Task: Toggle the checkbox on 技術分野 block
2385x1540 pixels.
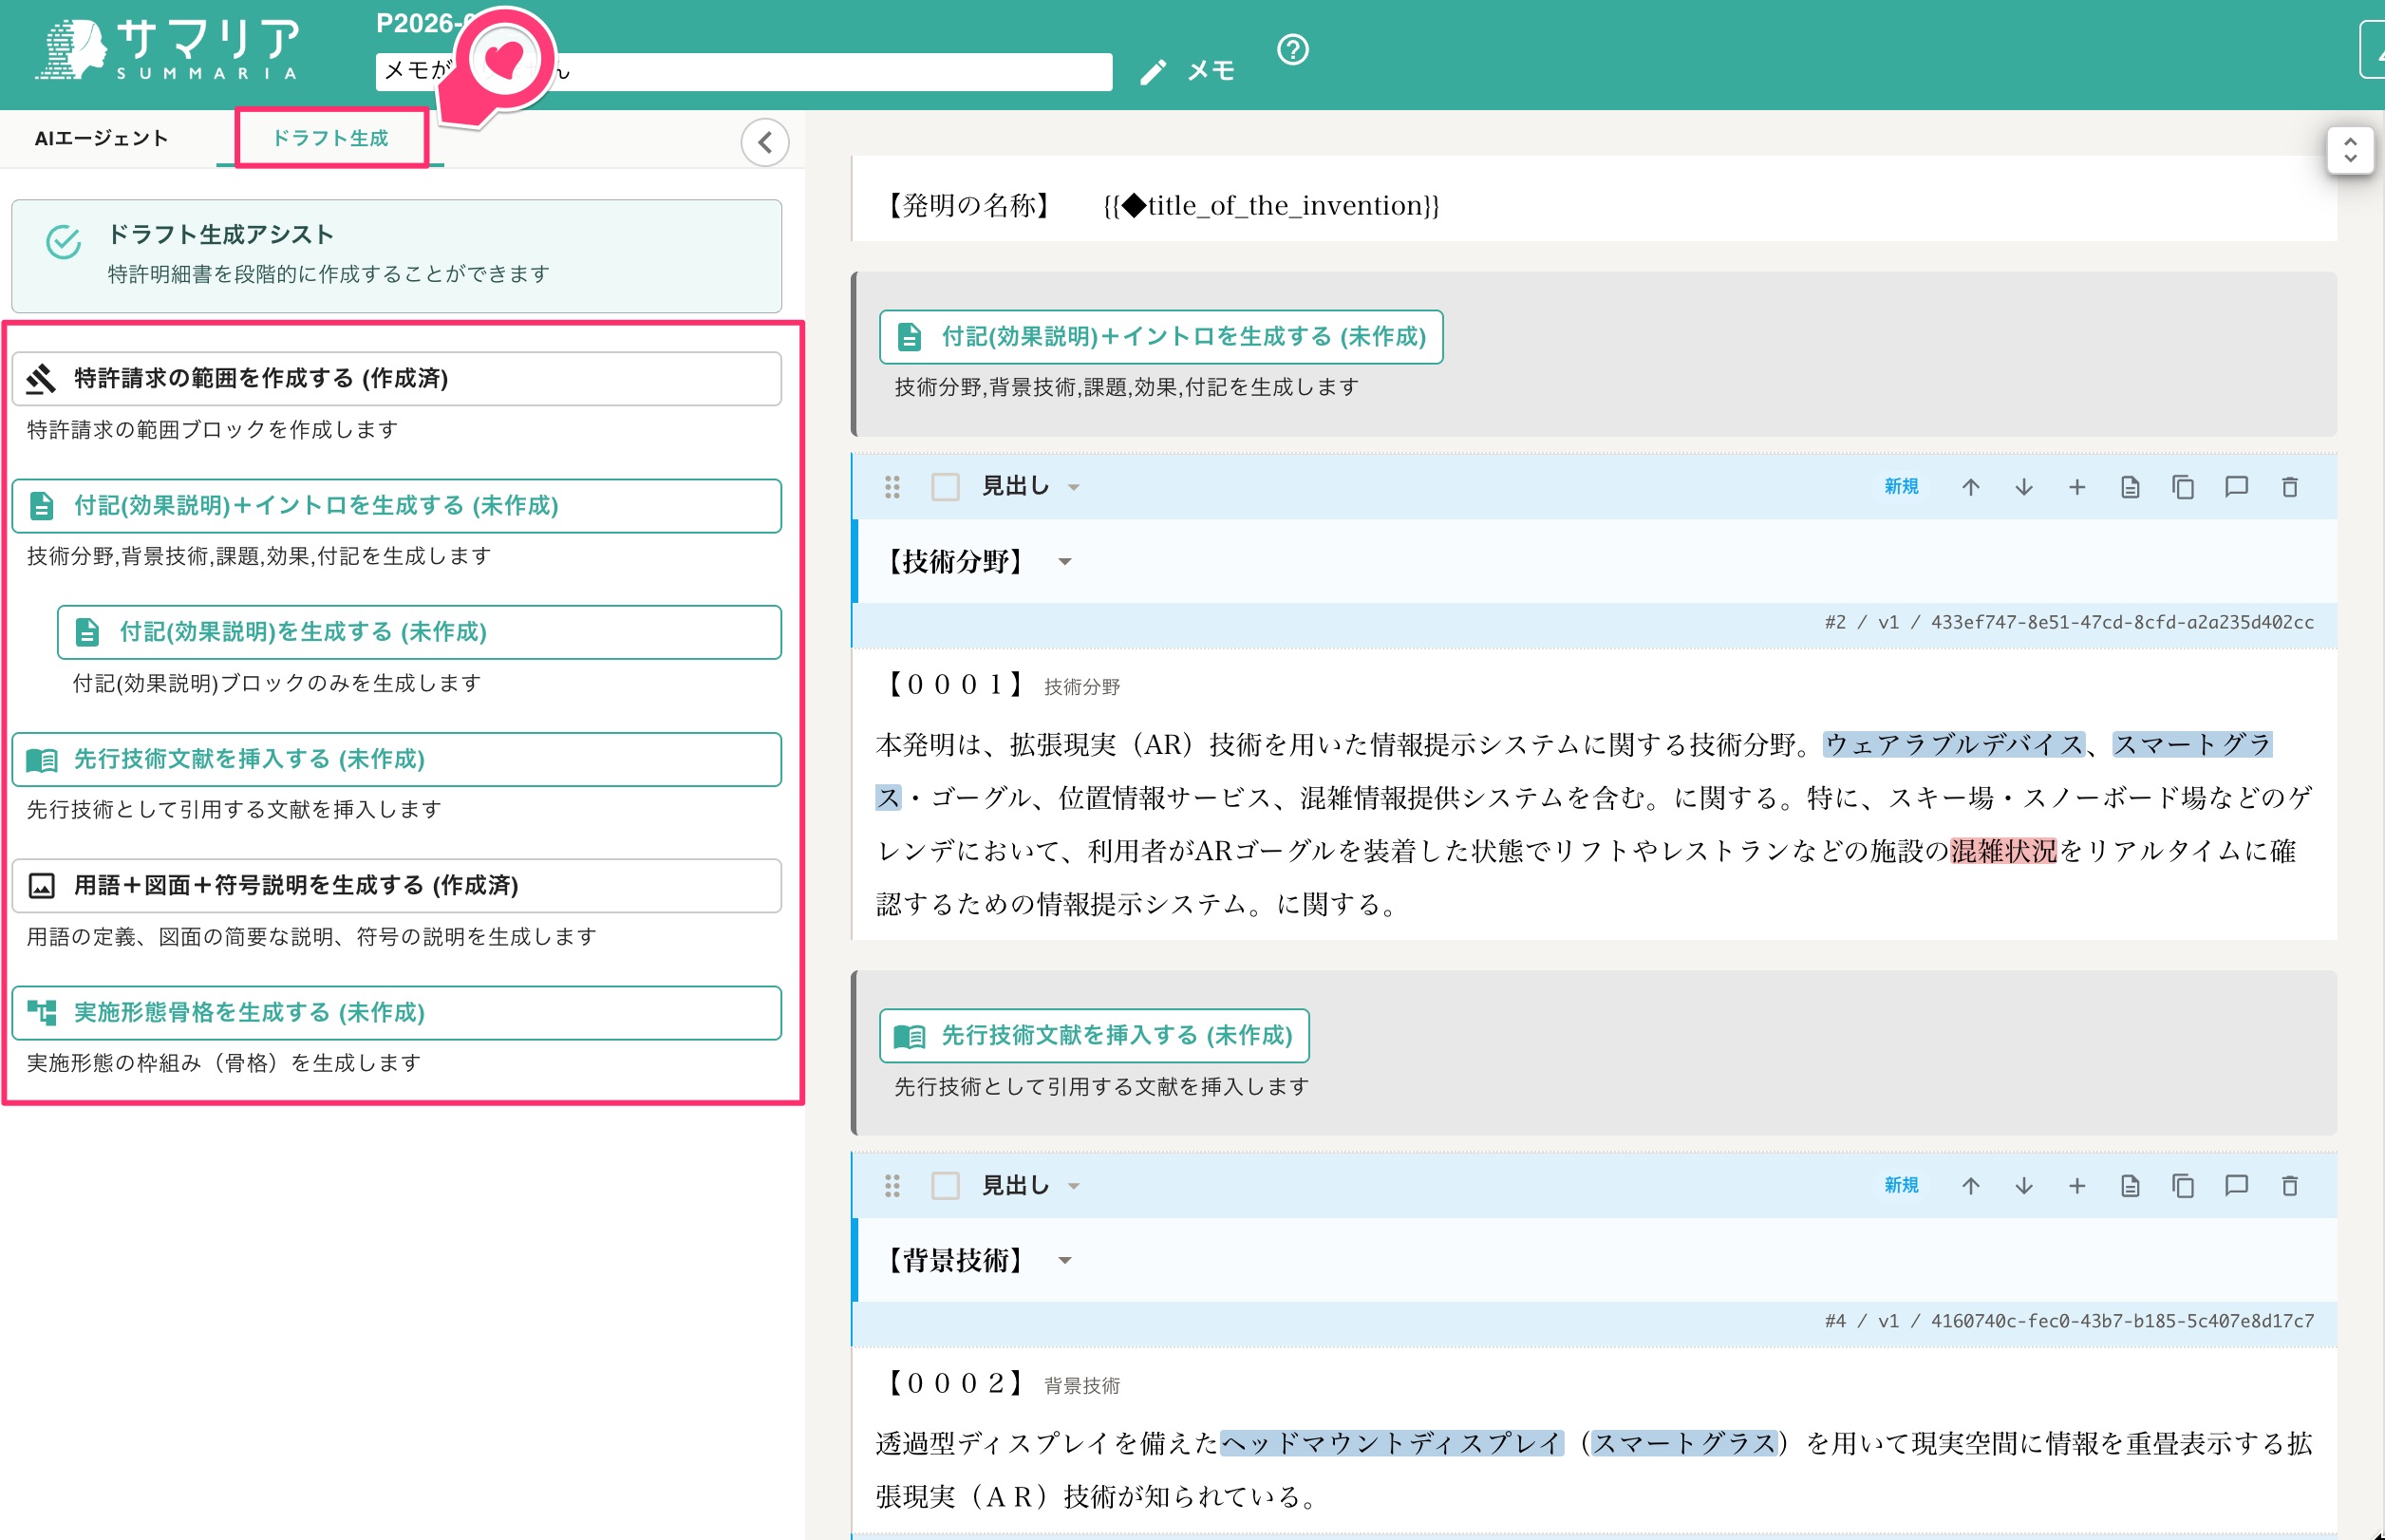Action: [945, 487]
